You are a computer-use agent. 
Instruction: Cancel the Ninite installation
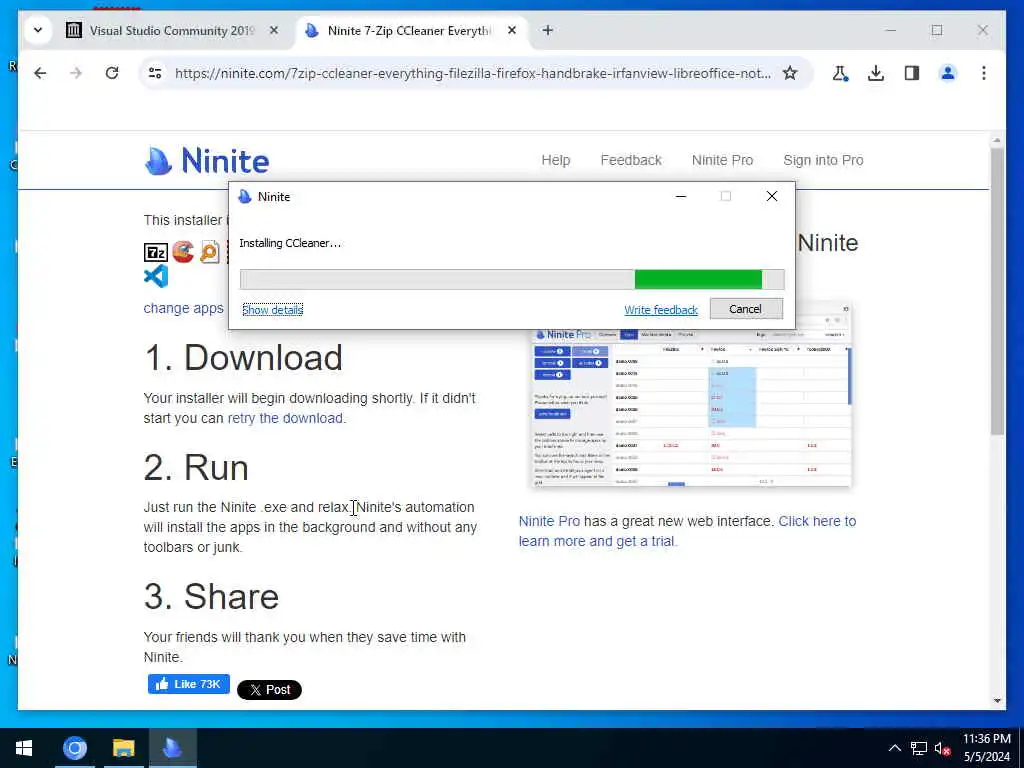point(746,309)
